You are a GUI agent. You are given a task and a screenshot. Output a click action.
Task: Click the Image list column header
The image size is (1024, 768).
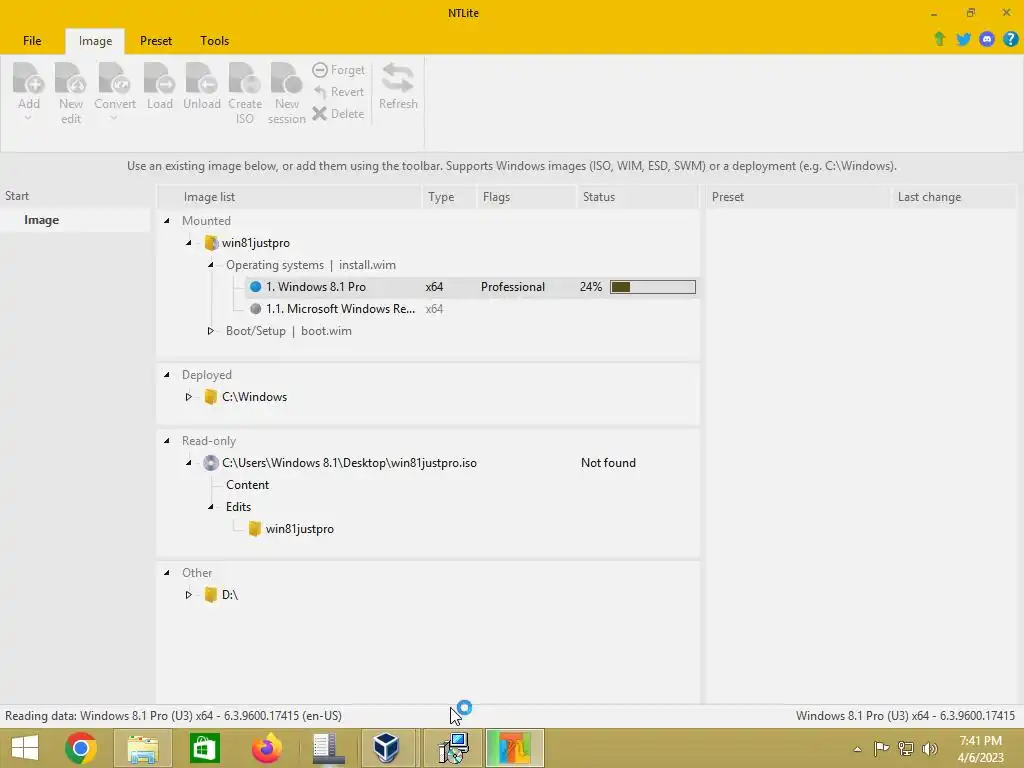tap(290, 197)
